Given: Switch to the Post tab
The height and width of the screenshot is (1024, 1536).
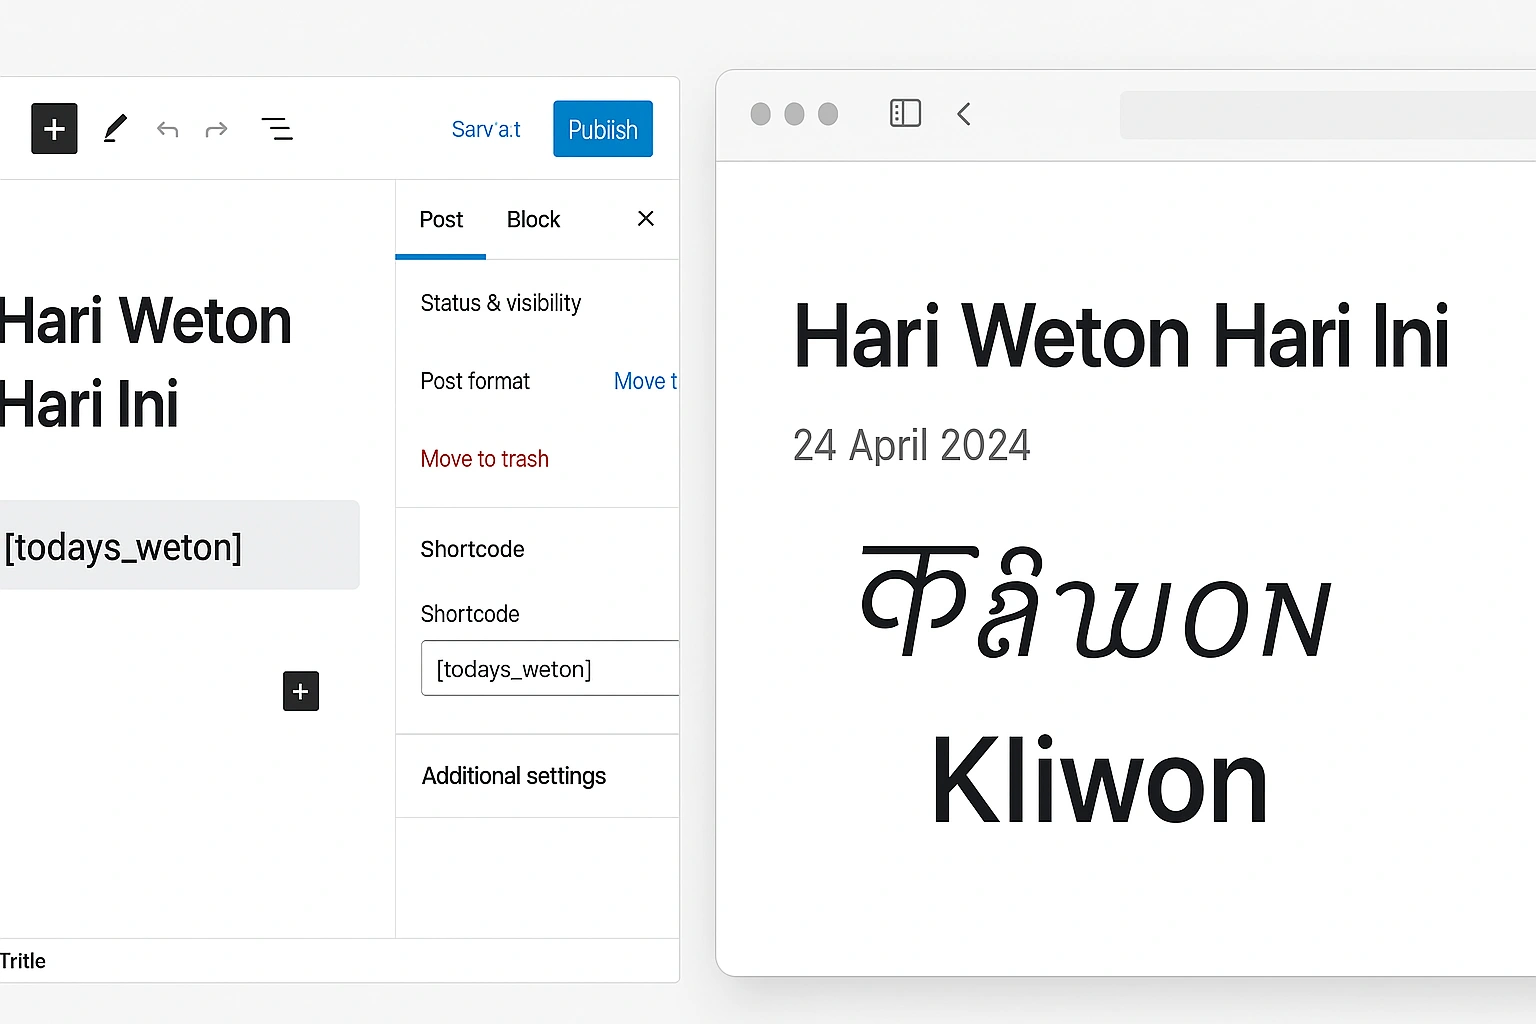Looking at the screenshot, I should tap(441, 219).
